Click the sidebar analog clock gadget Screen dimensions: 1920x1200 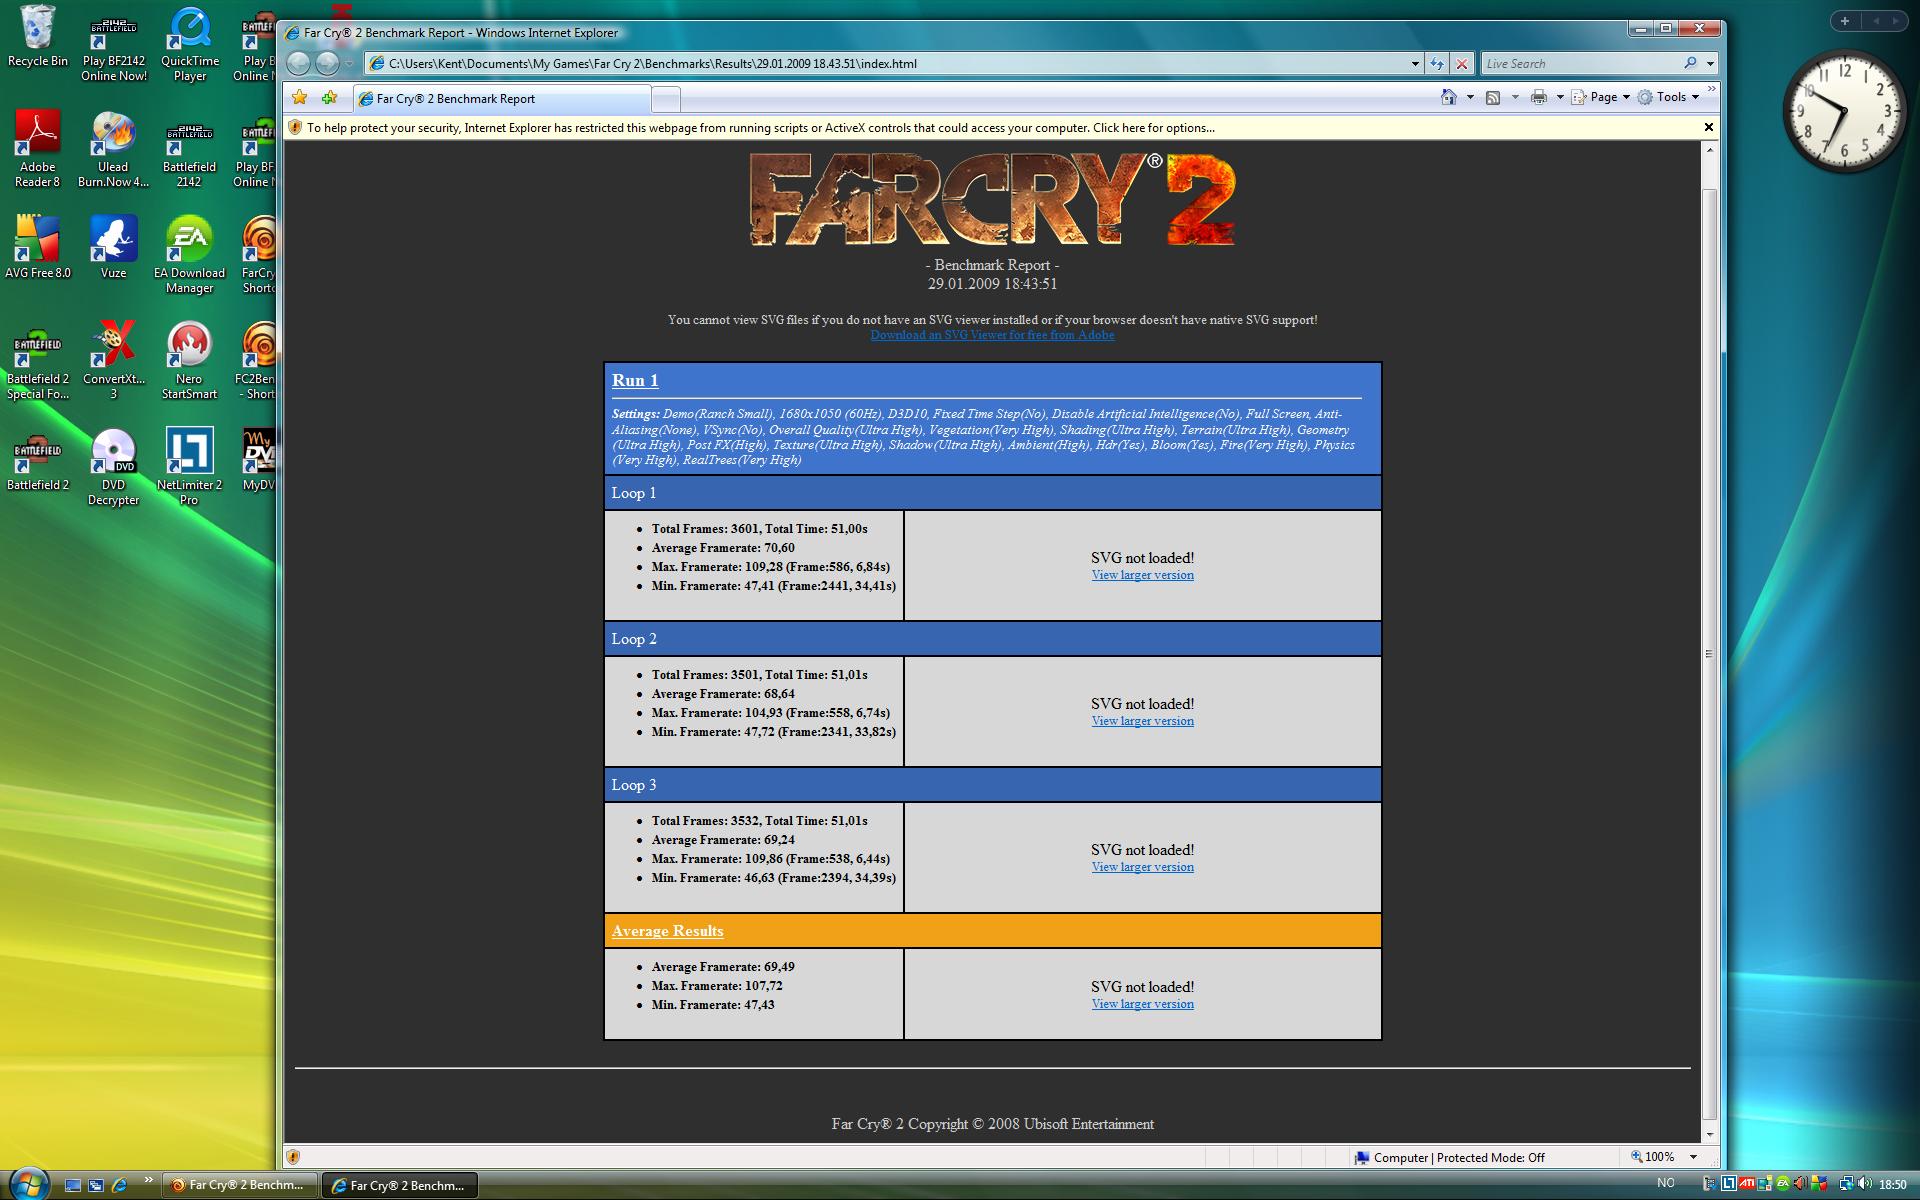pos(1844,112)
